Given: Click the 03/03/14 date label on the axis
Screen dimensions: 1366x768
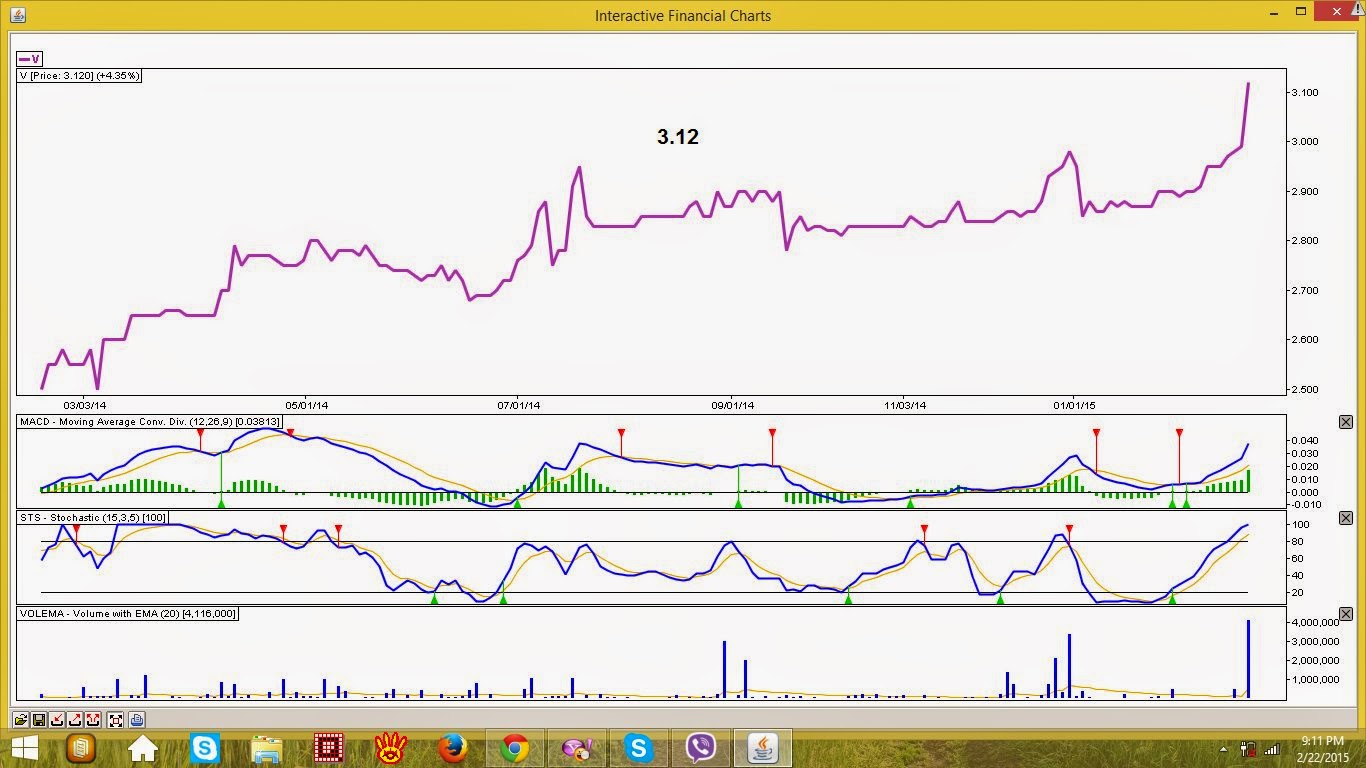Looking at the screenshot, I should tap(84, 405).
